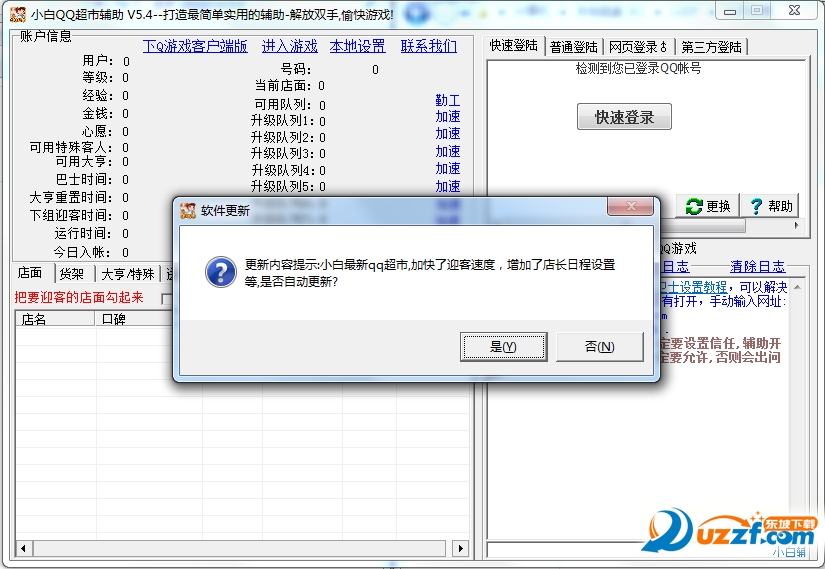Select the 大亨/特殊 tab
This screenshot has height=569, width=825.
point(127,274)
